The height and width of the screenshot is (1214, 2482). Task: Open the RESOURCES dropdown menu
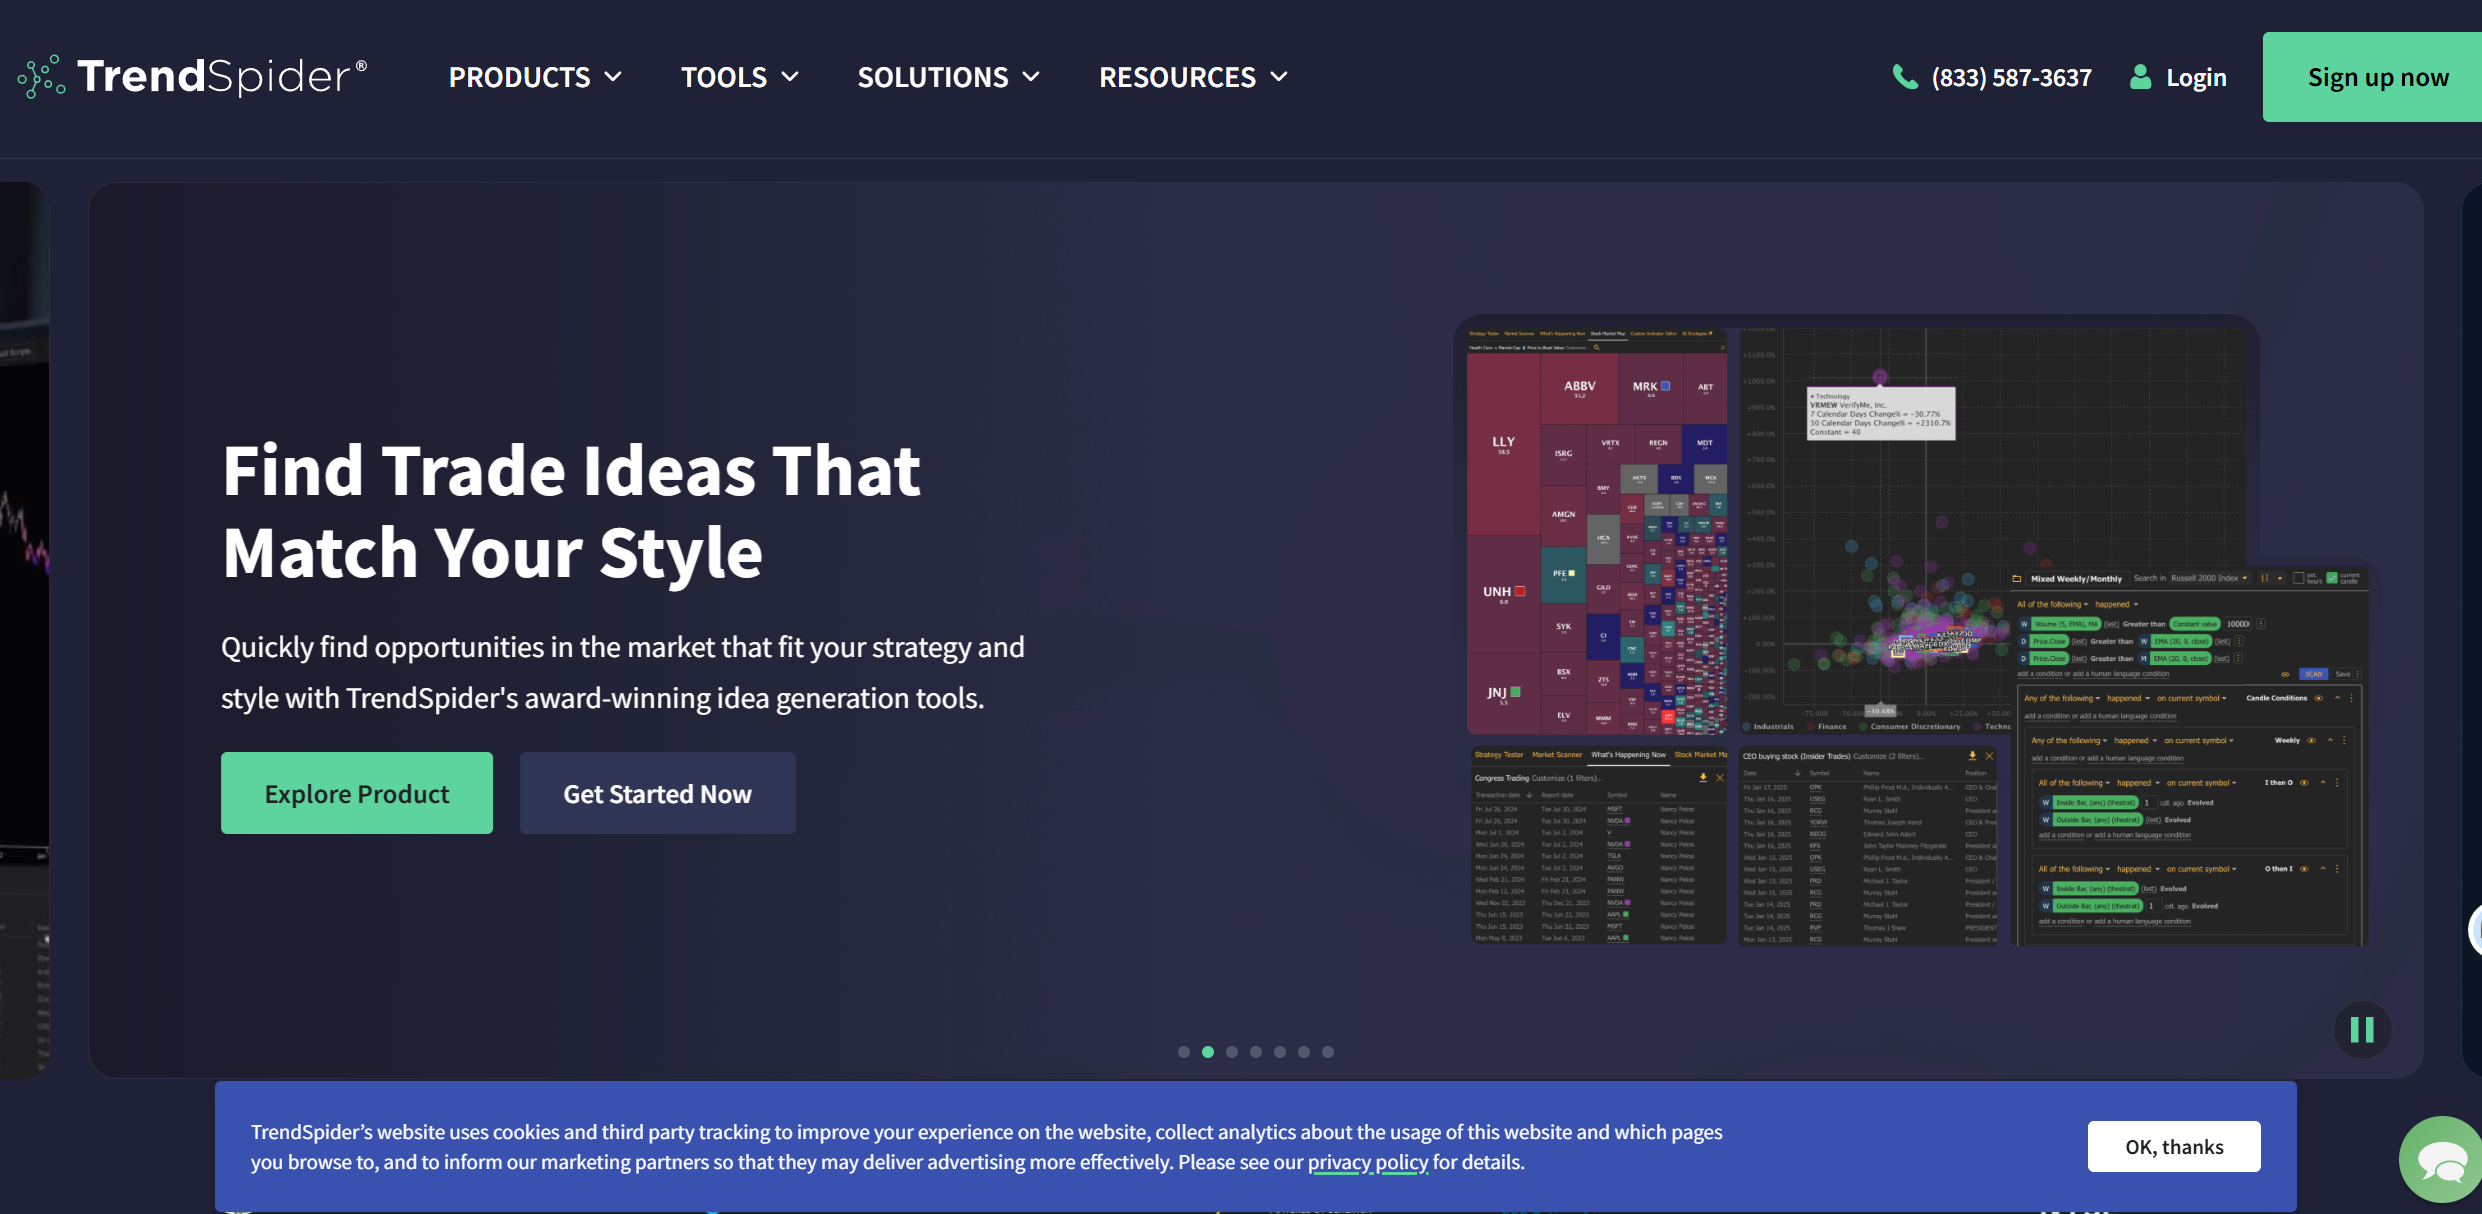point(1193,77)
